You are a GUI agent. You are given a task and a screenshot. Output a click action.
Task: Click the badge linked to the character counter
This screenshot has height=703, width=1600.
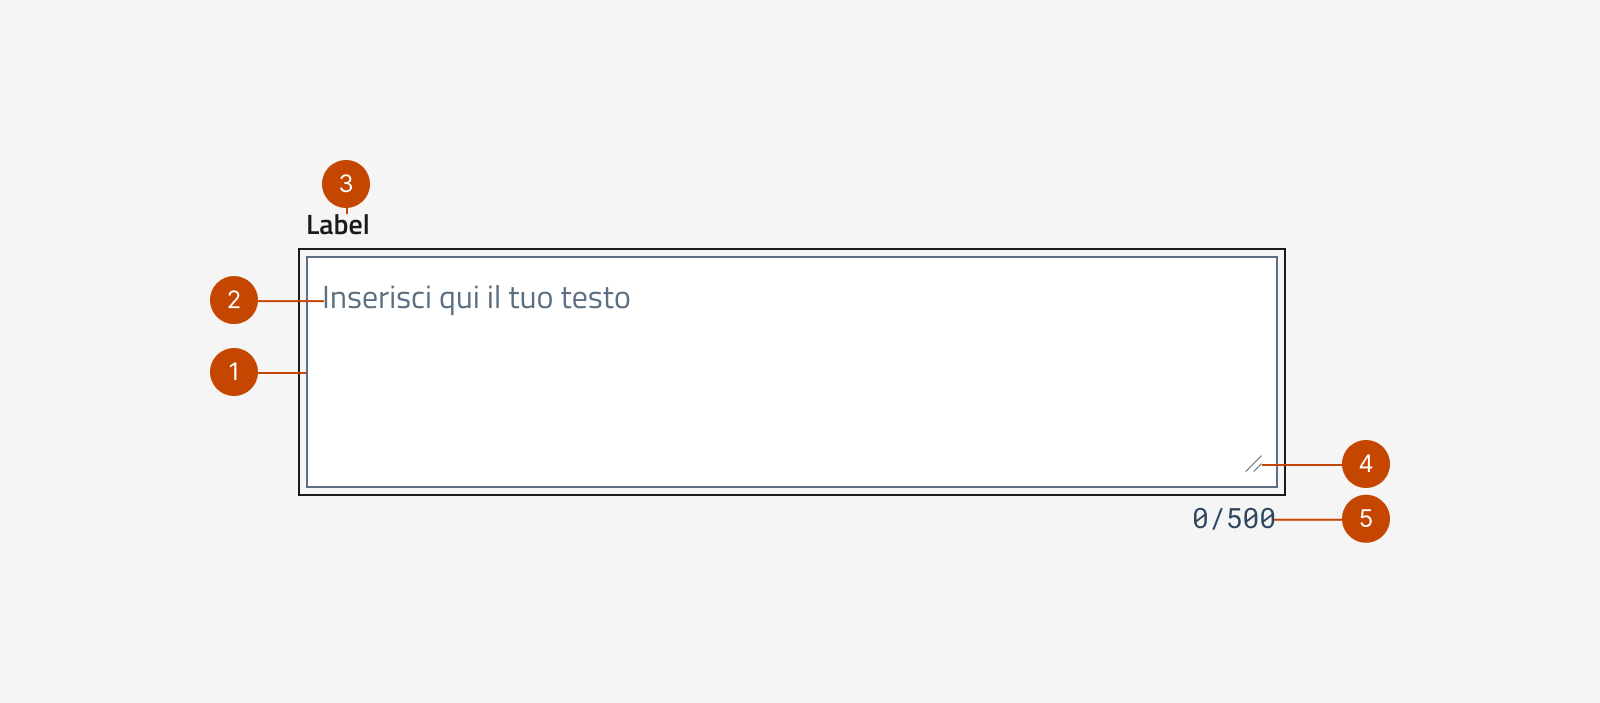[1365, 519]
